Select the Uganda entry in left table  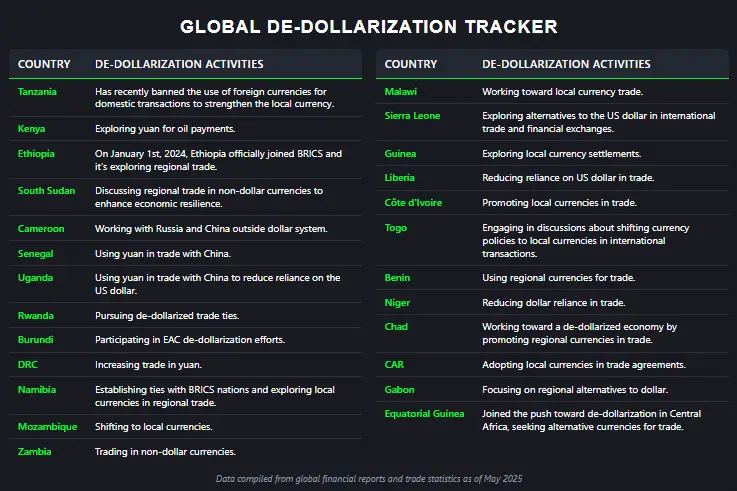pyautogui.click(x=35, y=278)
